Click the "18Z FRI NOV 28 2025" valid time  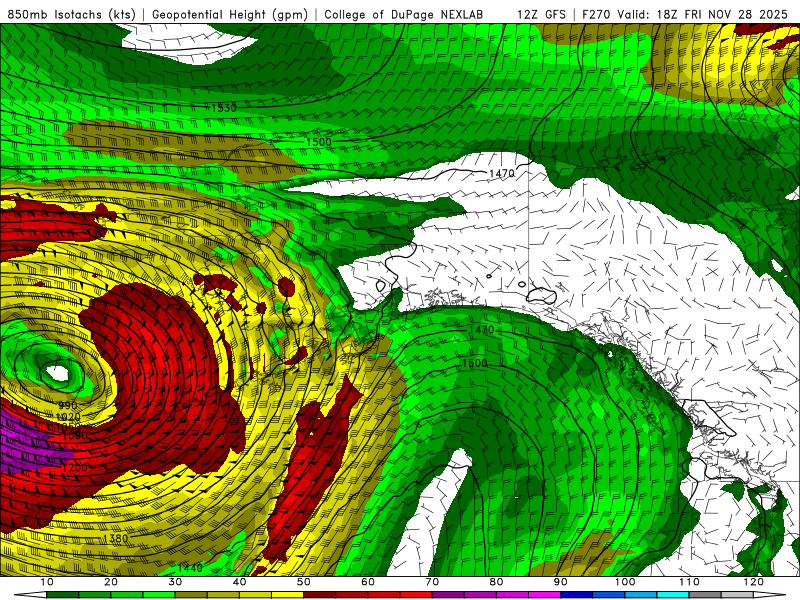[x=722, y=15]
